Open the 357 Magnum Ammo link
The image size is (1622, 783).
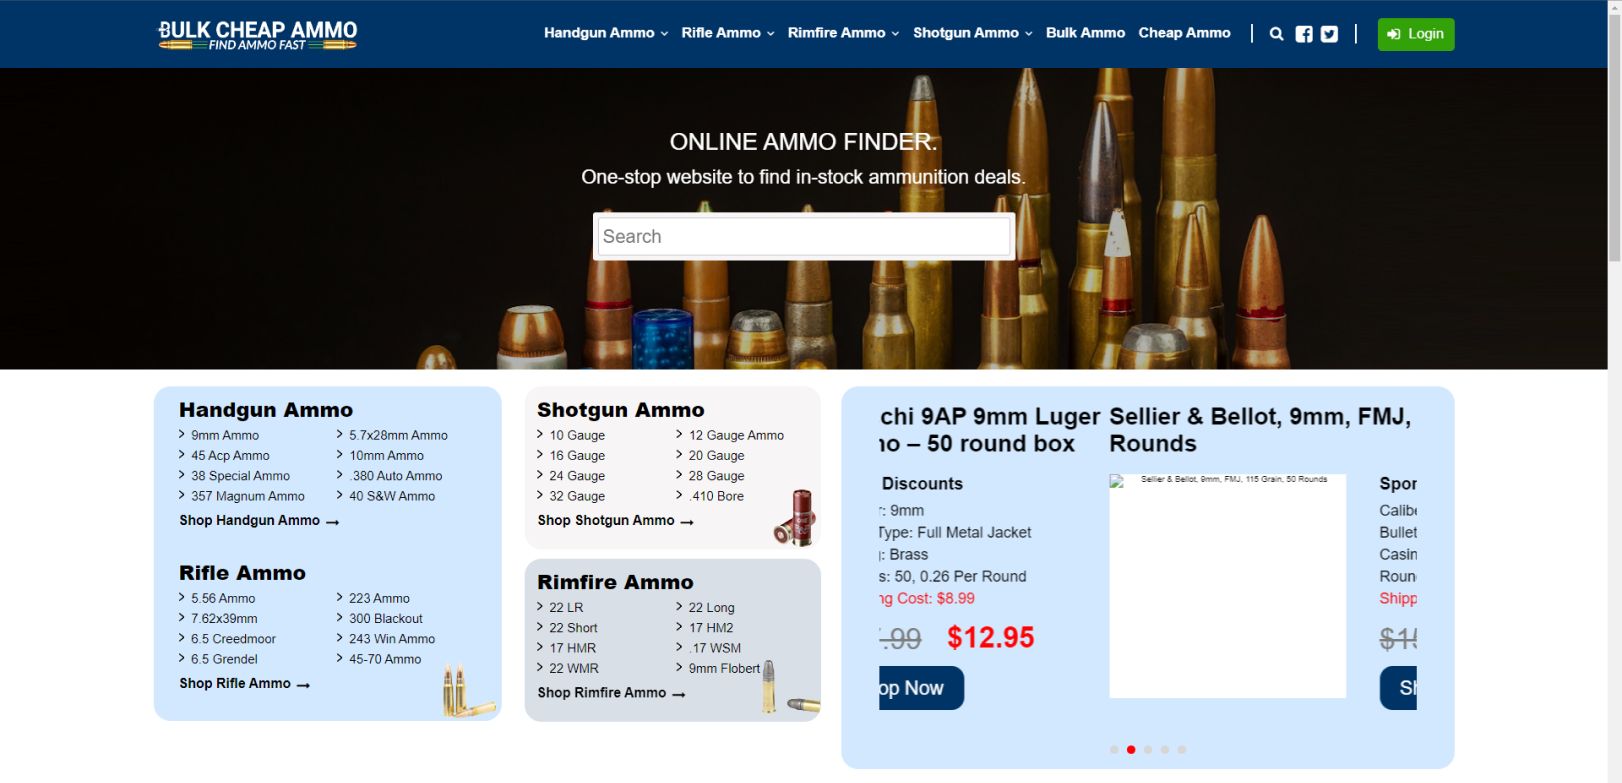click(248, 496)
